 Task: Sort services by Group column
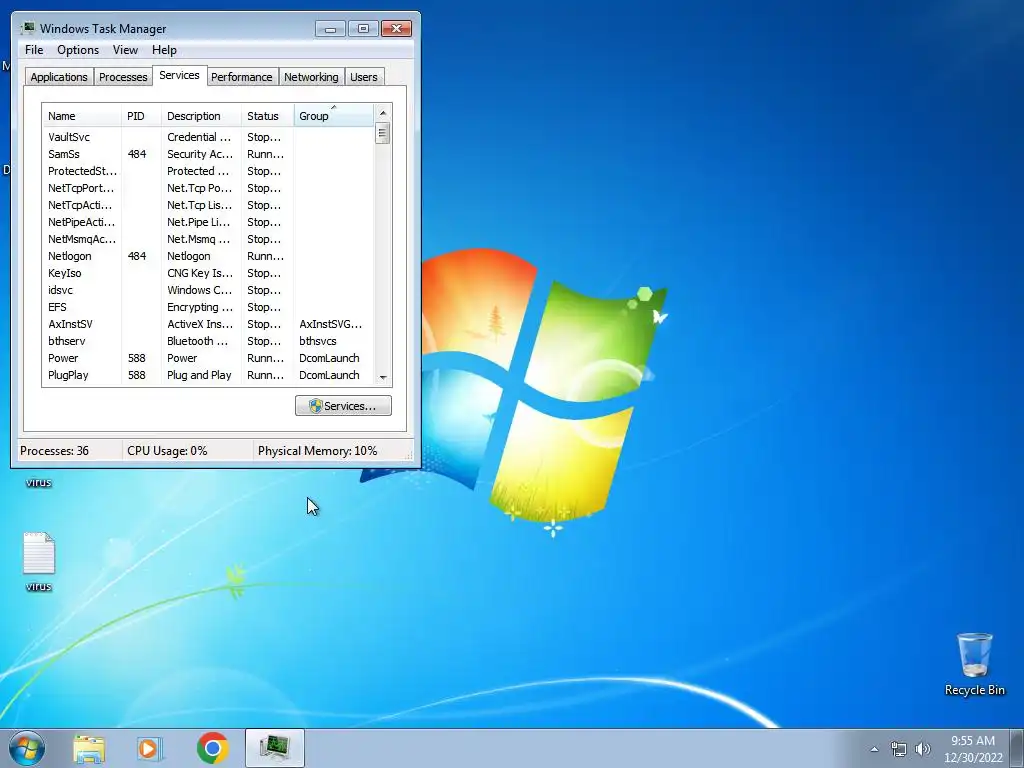pos(334,116)
